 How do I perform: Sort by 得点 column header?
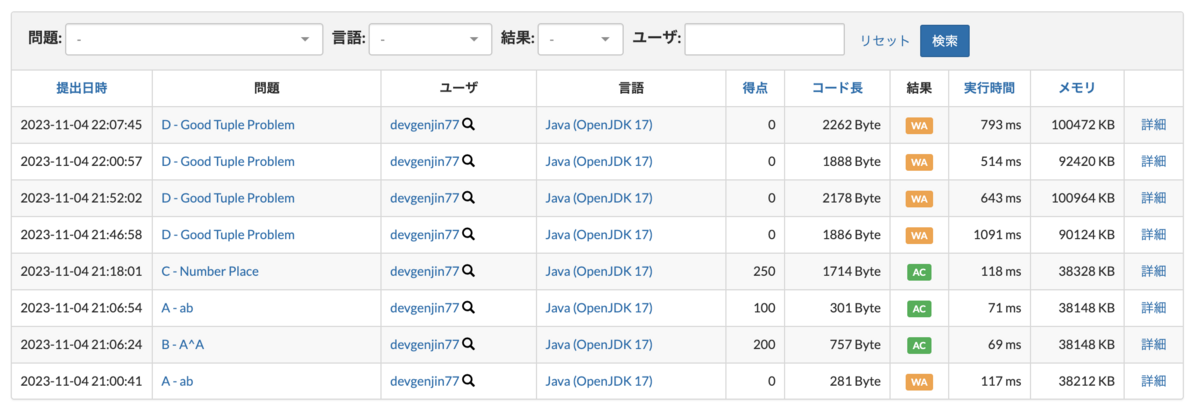[x=755, y=88]
